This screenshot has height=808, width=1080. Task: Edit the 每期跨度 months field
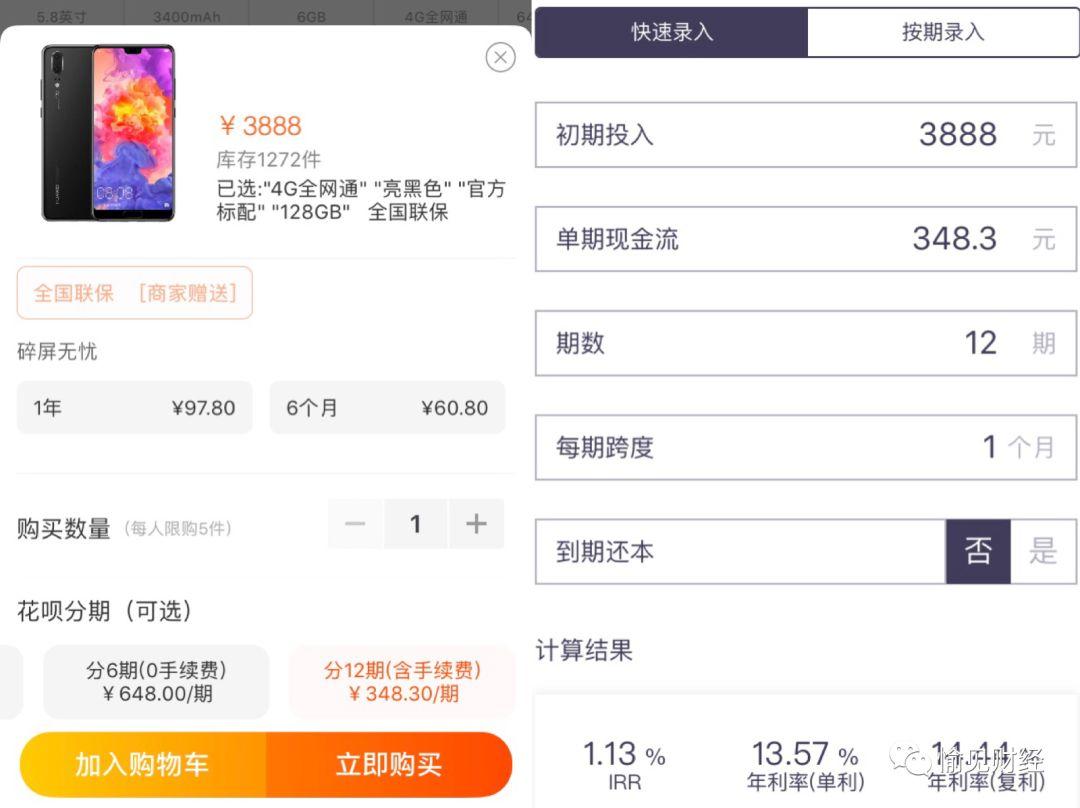tap(806, 447)
